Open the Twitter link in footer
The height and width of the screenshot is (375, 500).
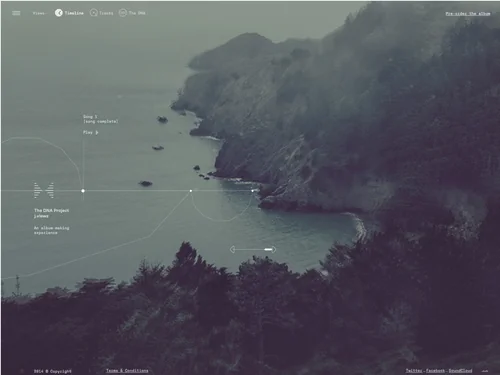(414, 371)
